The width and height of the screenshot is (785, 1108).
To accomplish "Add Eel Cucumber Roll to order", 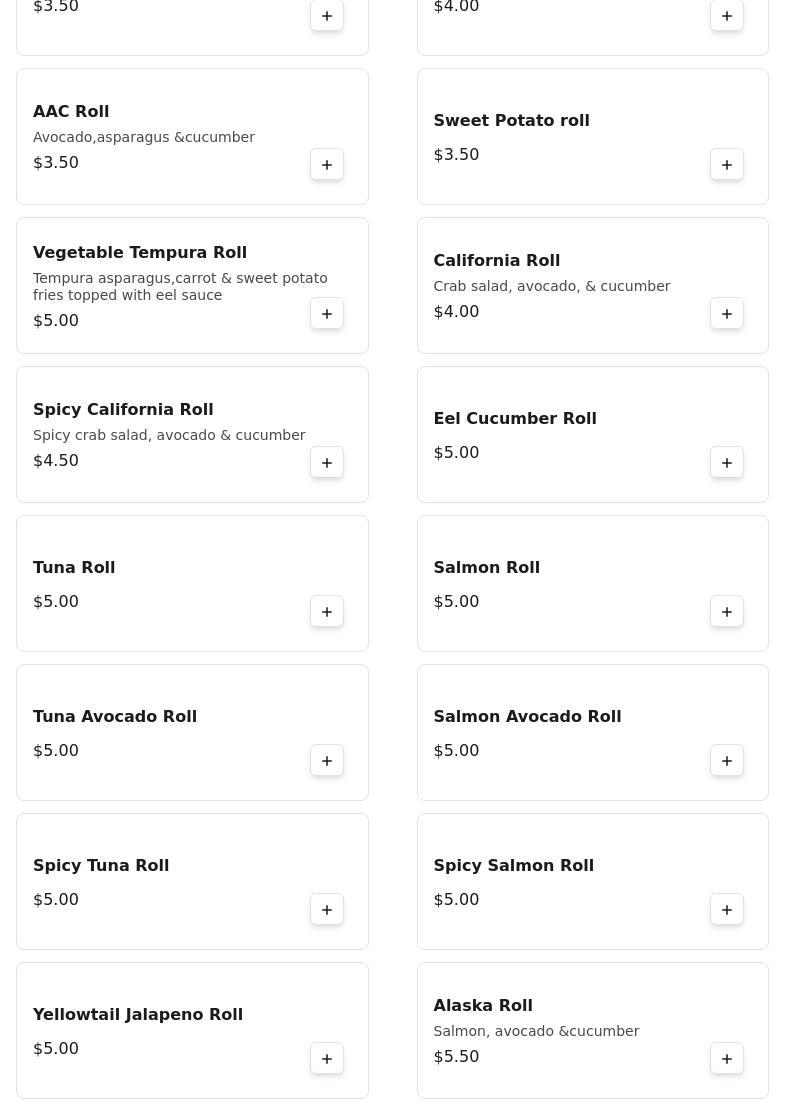I will (x=727, y=462).
